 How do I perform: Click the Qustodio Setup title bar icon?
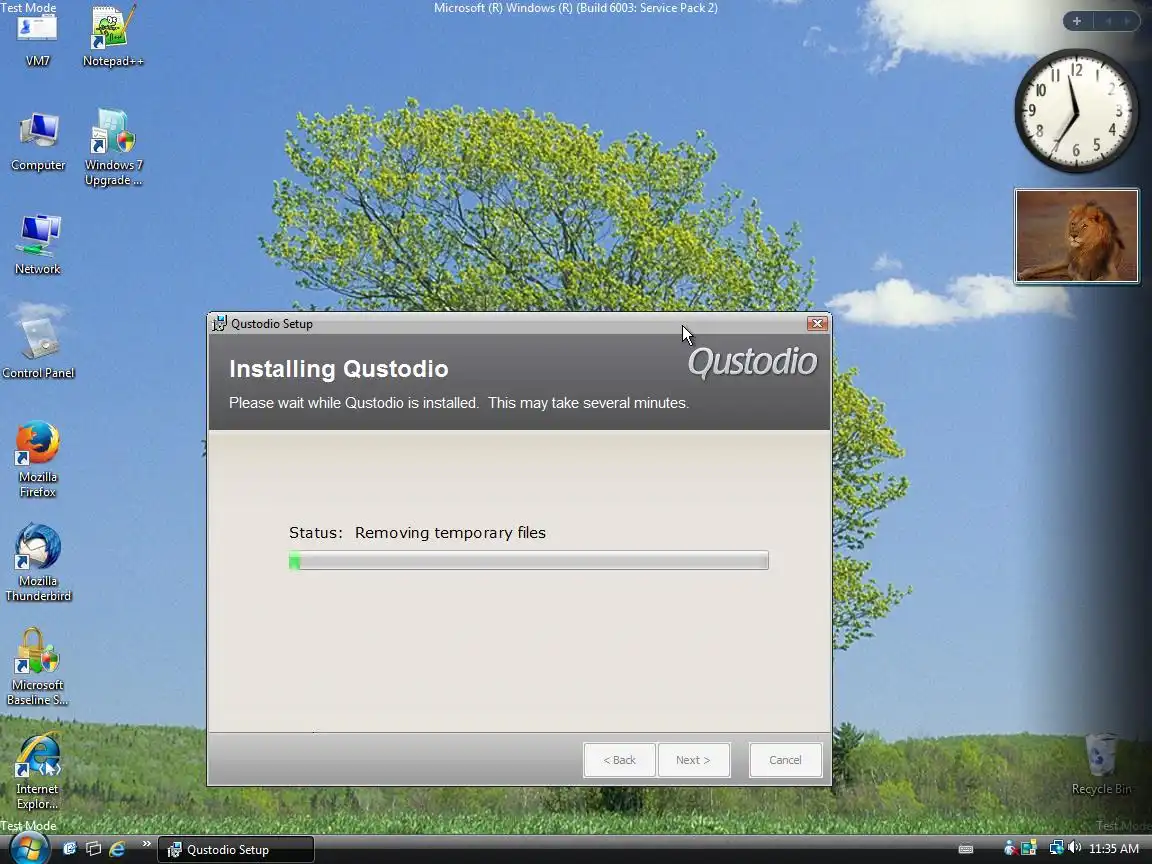[x=219, y=323]
